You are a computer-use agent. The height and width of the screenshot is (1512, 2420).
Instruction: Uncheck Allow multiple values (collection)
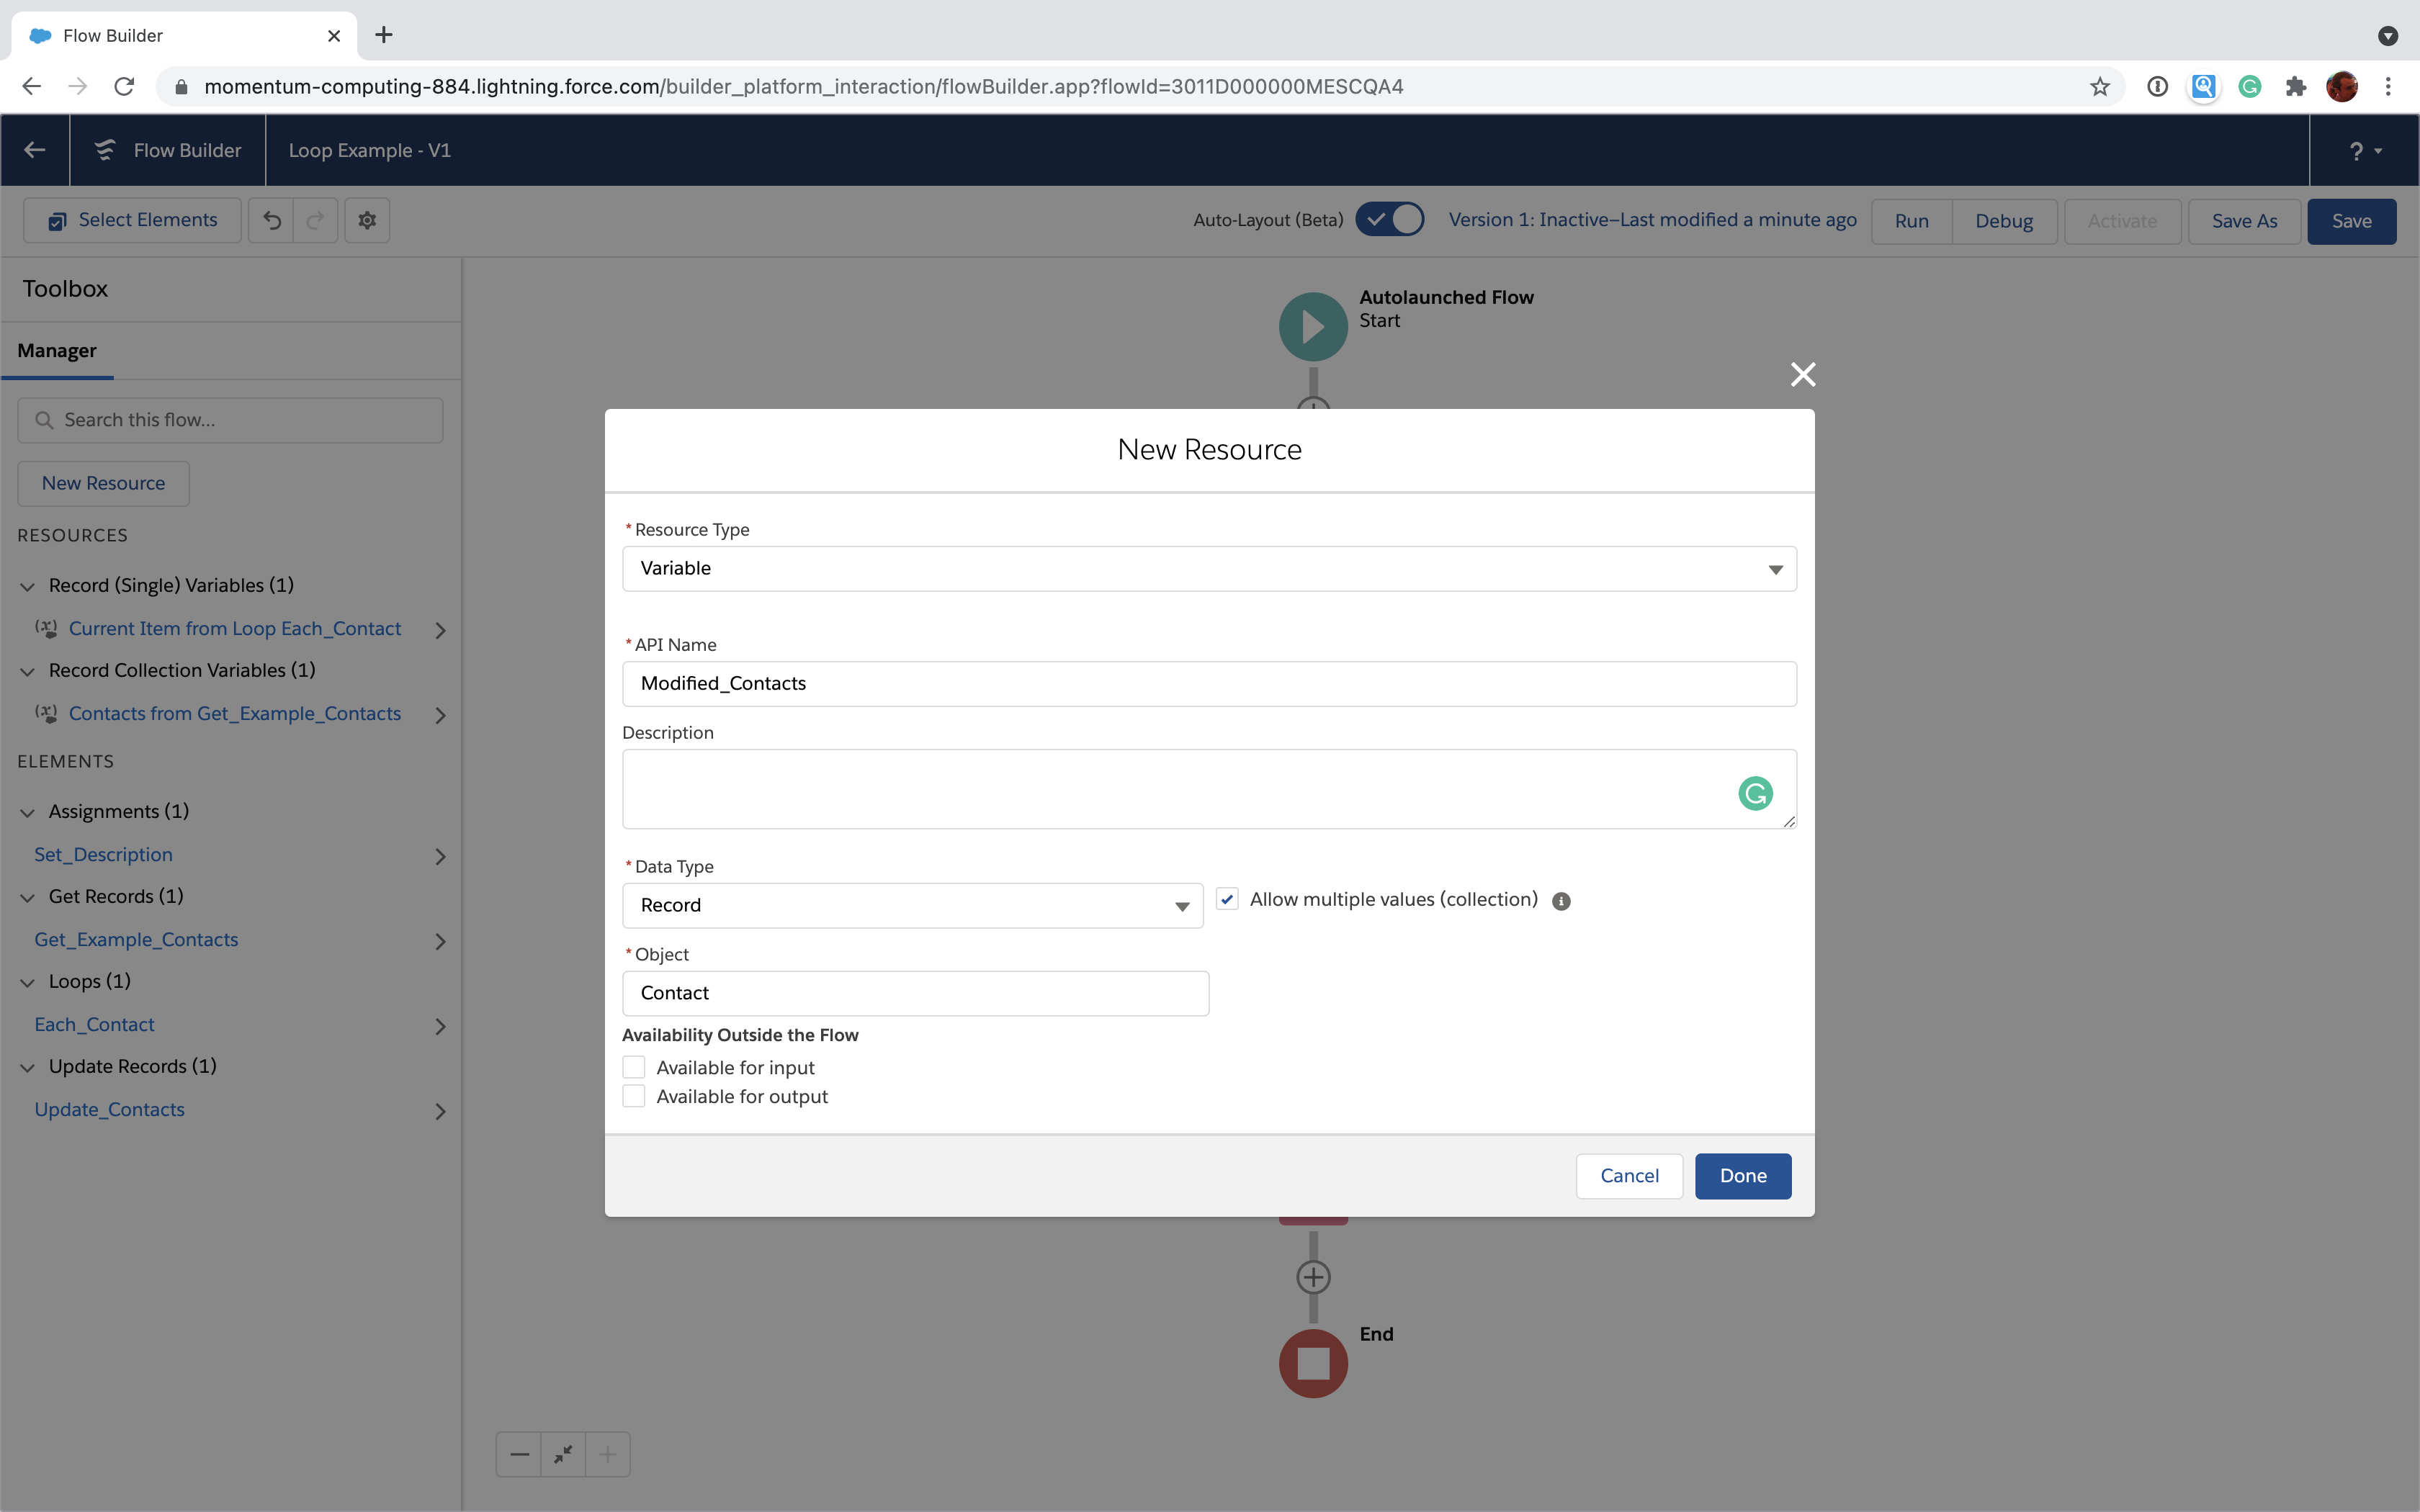tap(1227, 899)
